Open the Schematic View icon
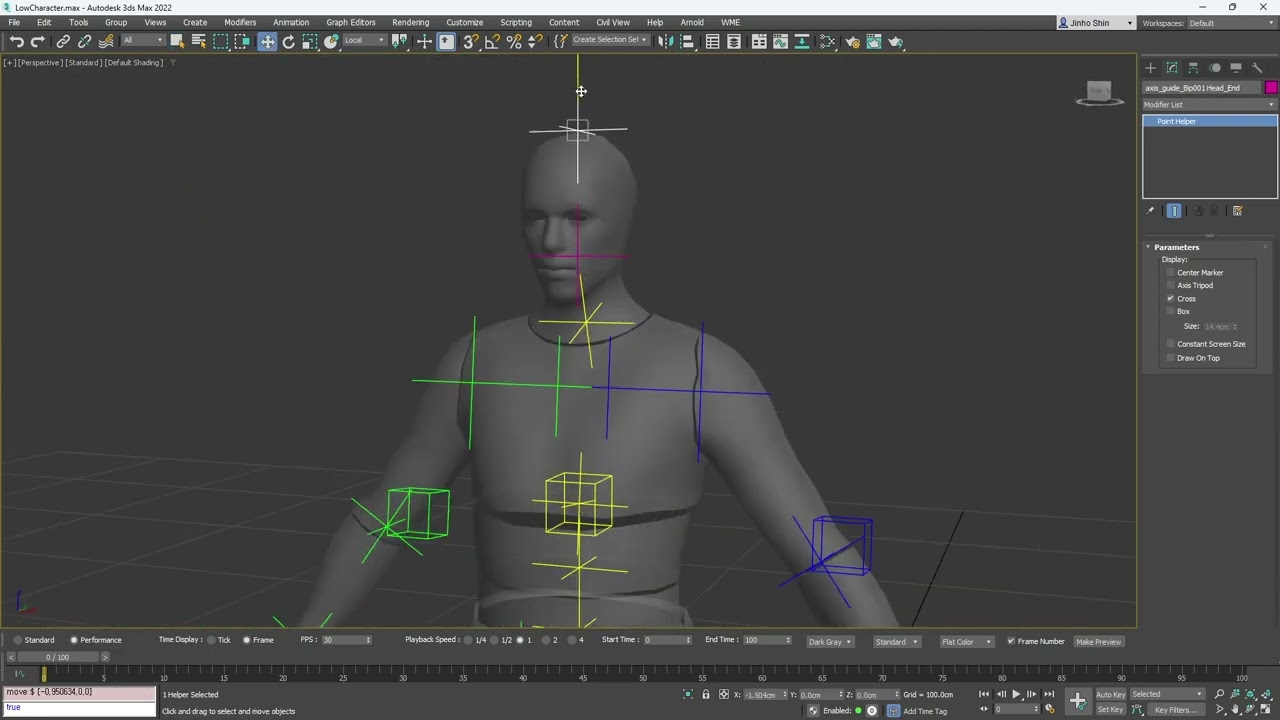 point(827,41)
